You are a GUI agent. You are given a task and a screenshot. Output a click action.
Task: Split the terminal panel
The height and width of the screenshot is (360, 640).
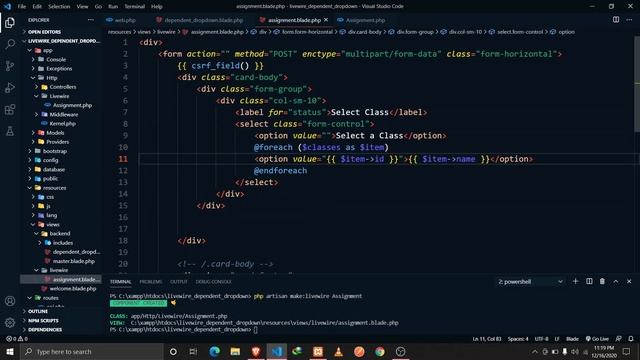[589, 281]
